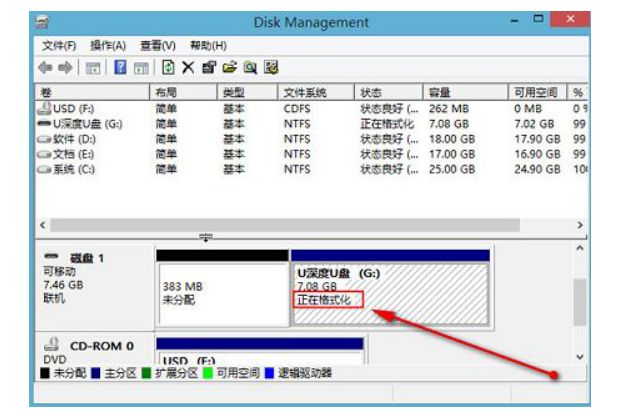This screenshot has width=630, height=415.
Task: Open the 操作(A) menu
Action: [107, 46]
